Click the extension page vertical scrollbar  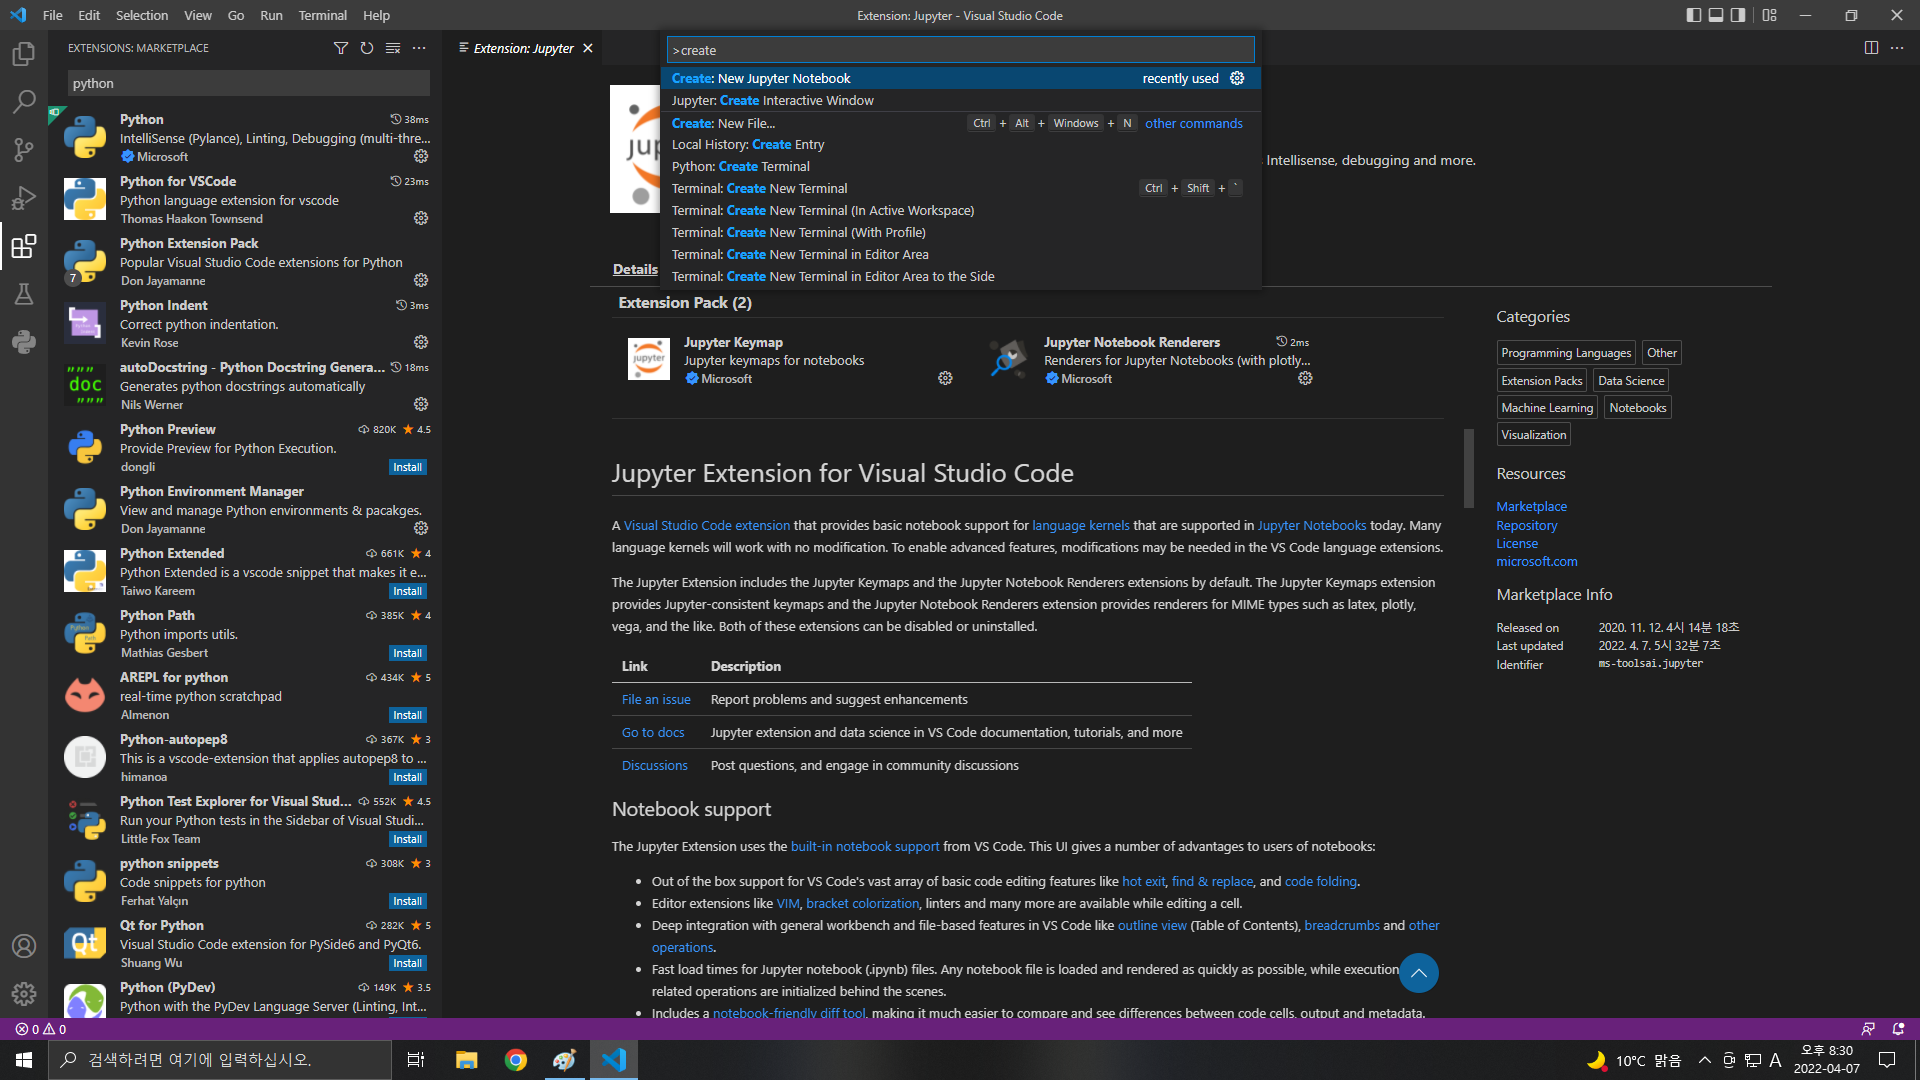[1468, 468]
